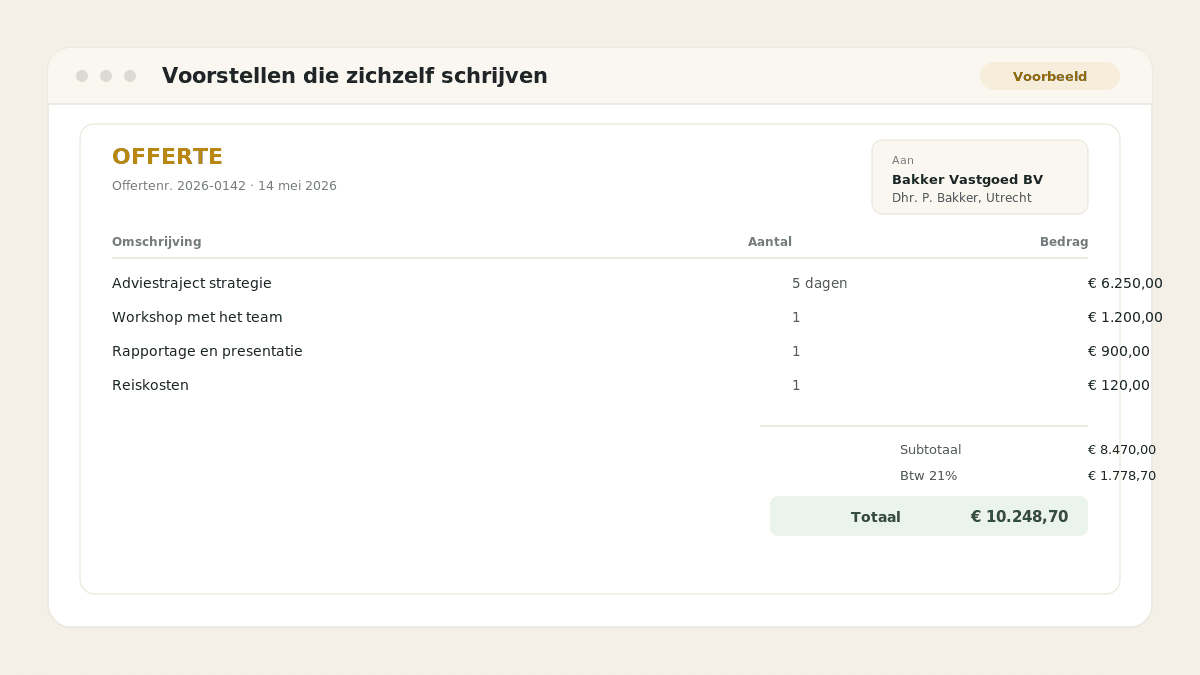Click the Subtotaal label
This screenshot has width=1200, height=675.
pyautogui.click(x=930, y=450)
